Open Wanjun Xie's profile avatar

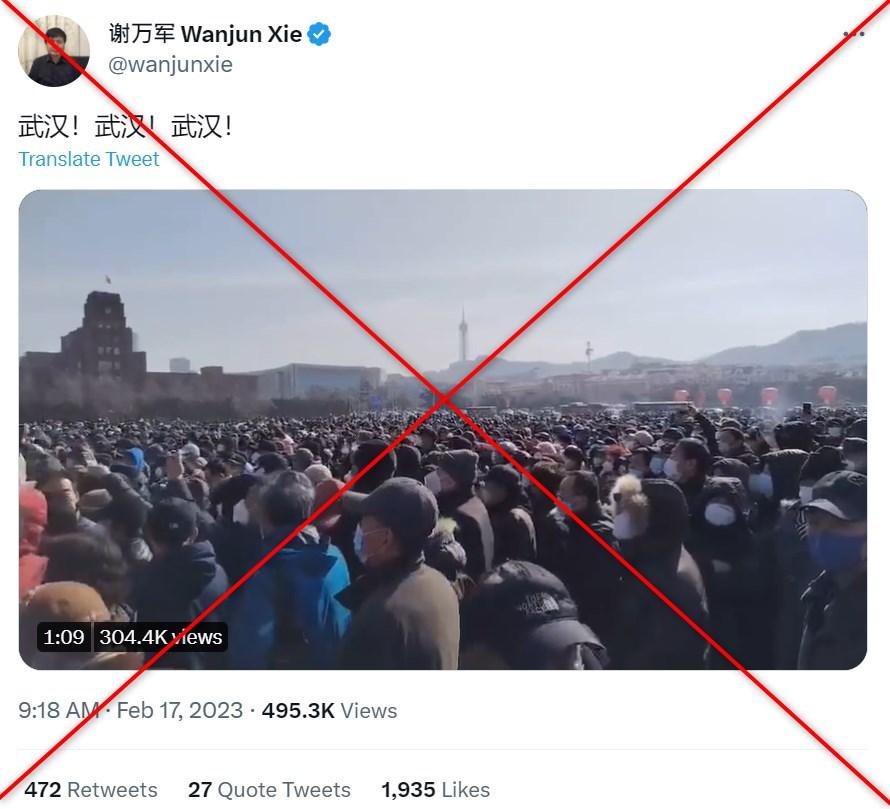[x=54, y=50]
